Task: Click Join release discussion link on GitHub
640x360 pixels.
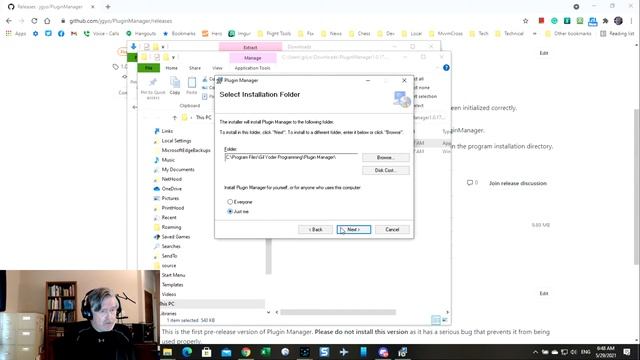Action: coord(518,183)
